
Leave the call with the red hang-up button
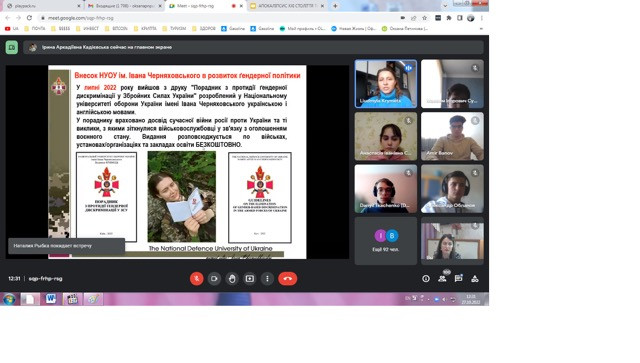tap(287, 278)
